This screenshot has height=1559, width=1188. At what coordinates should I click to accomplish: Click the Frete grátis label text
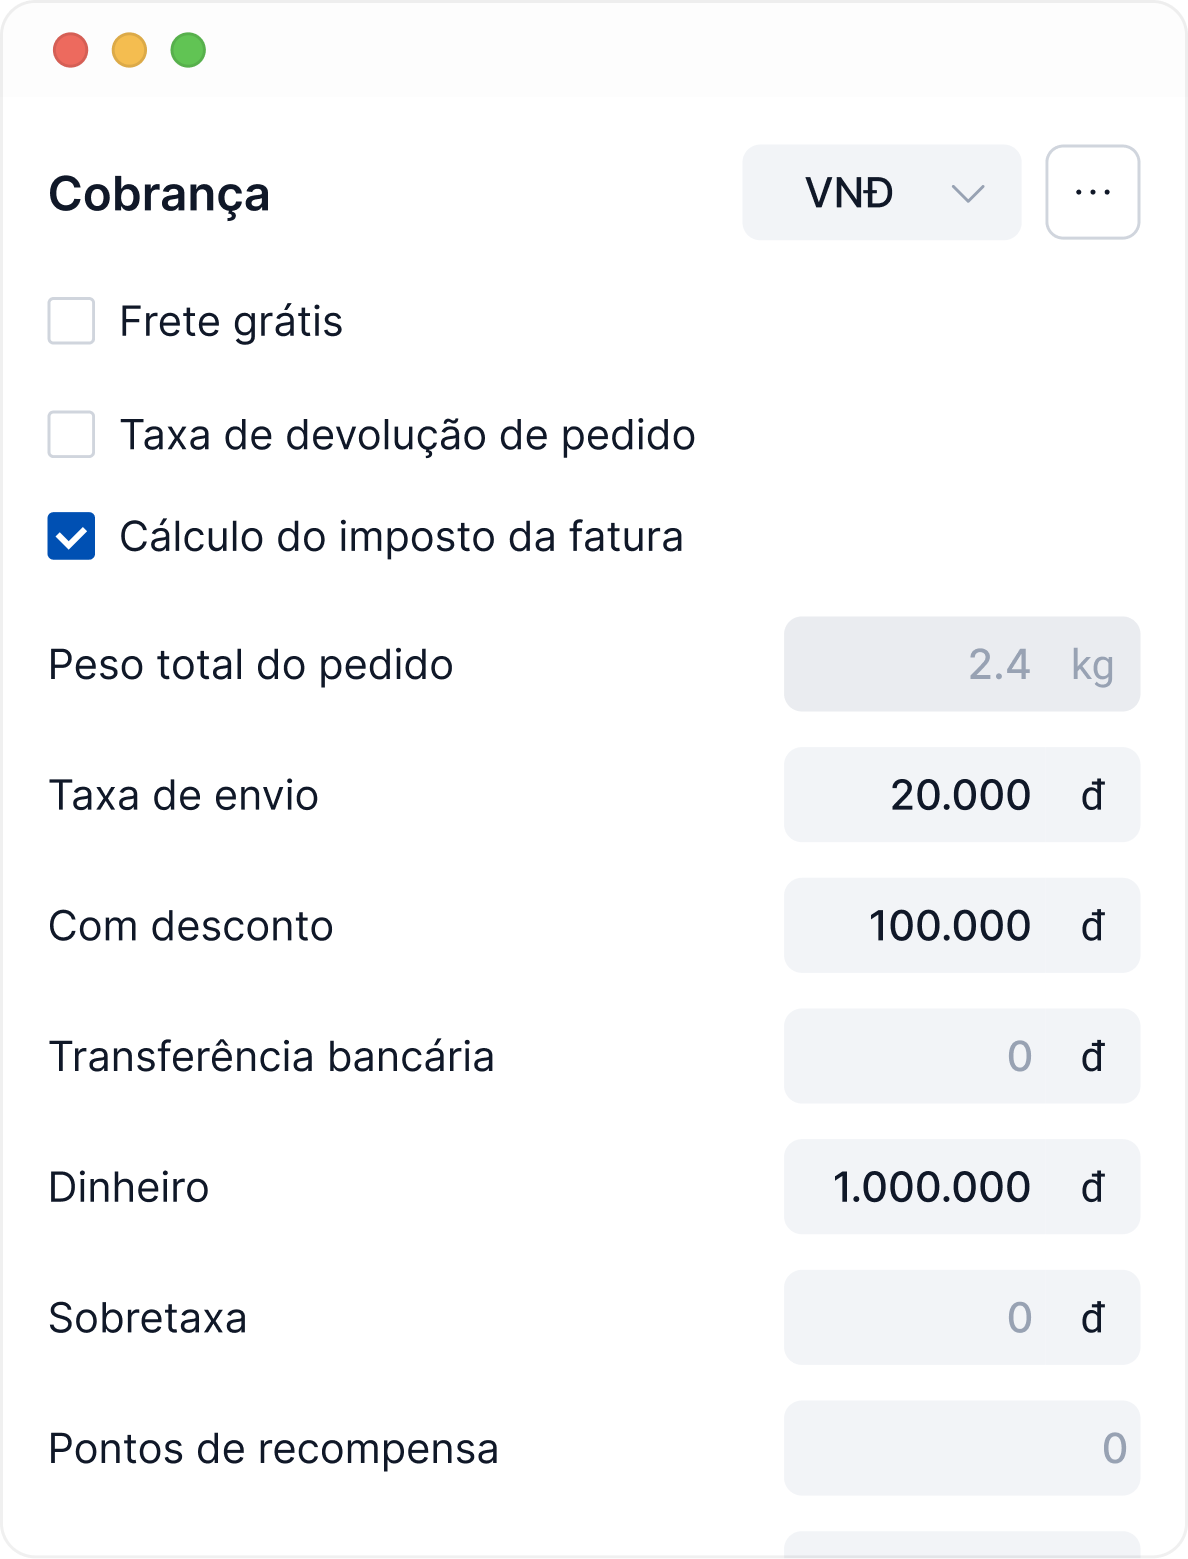(231, 322)
